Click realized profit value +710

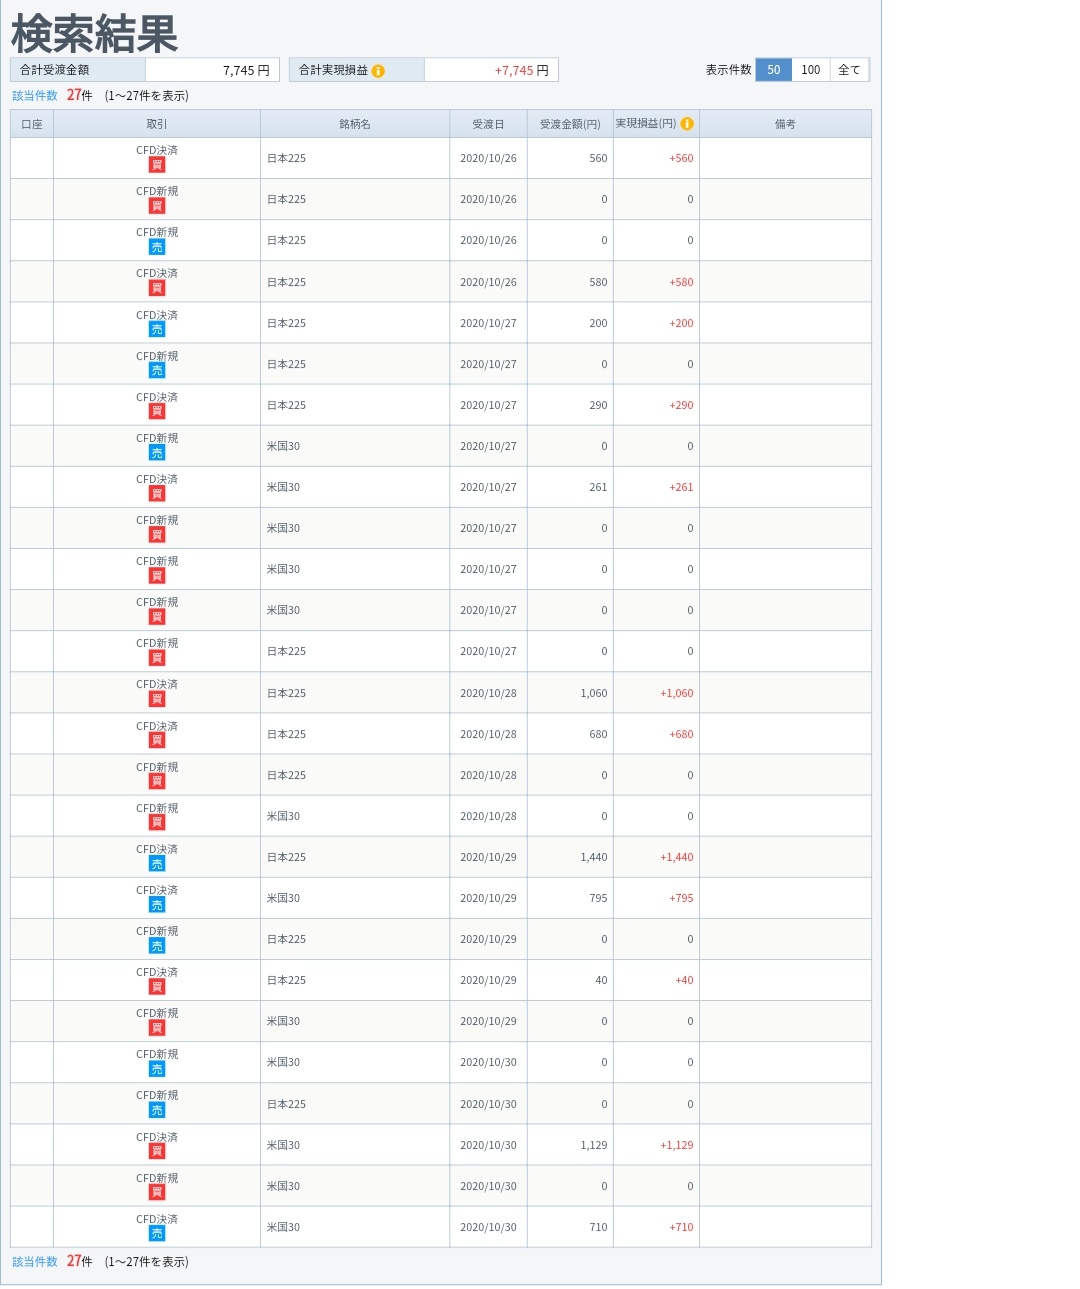point(681,1227)
